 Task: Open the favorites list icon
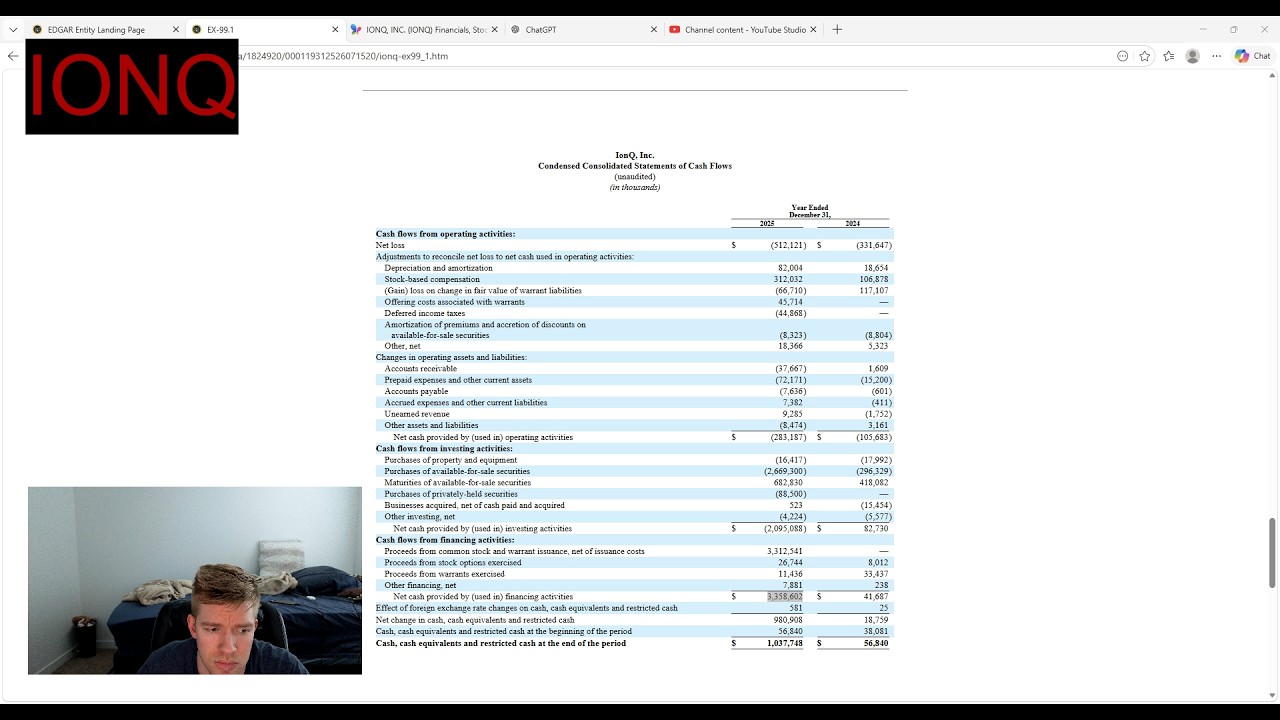click(x=1168, y=56)
